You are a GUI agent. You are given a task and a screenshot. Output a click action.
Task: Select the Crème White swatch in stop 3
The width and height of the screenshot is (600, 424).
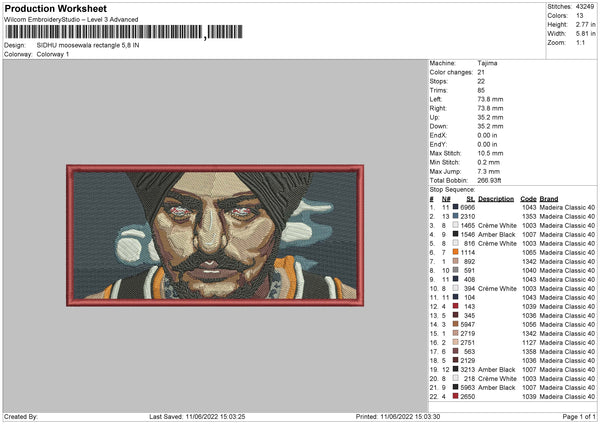point(455,225)
